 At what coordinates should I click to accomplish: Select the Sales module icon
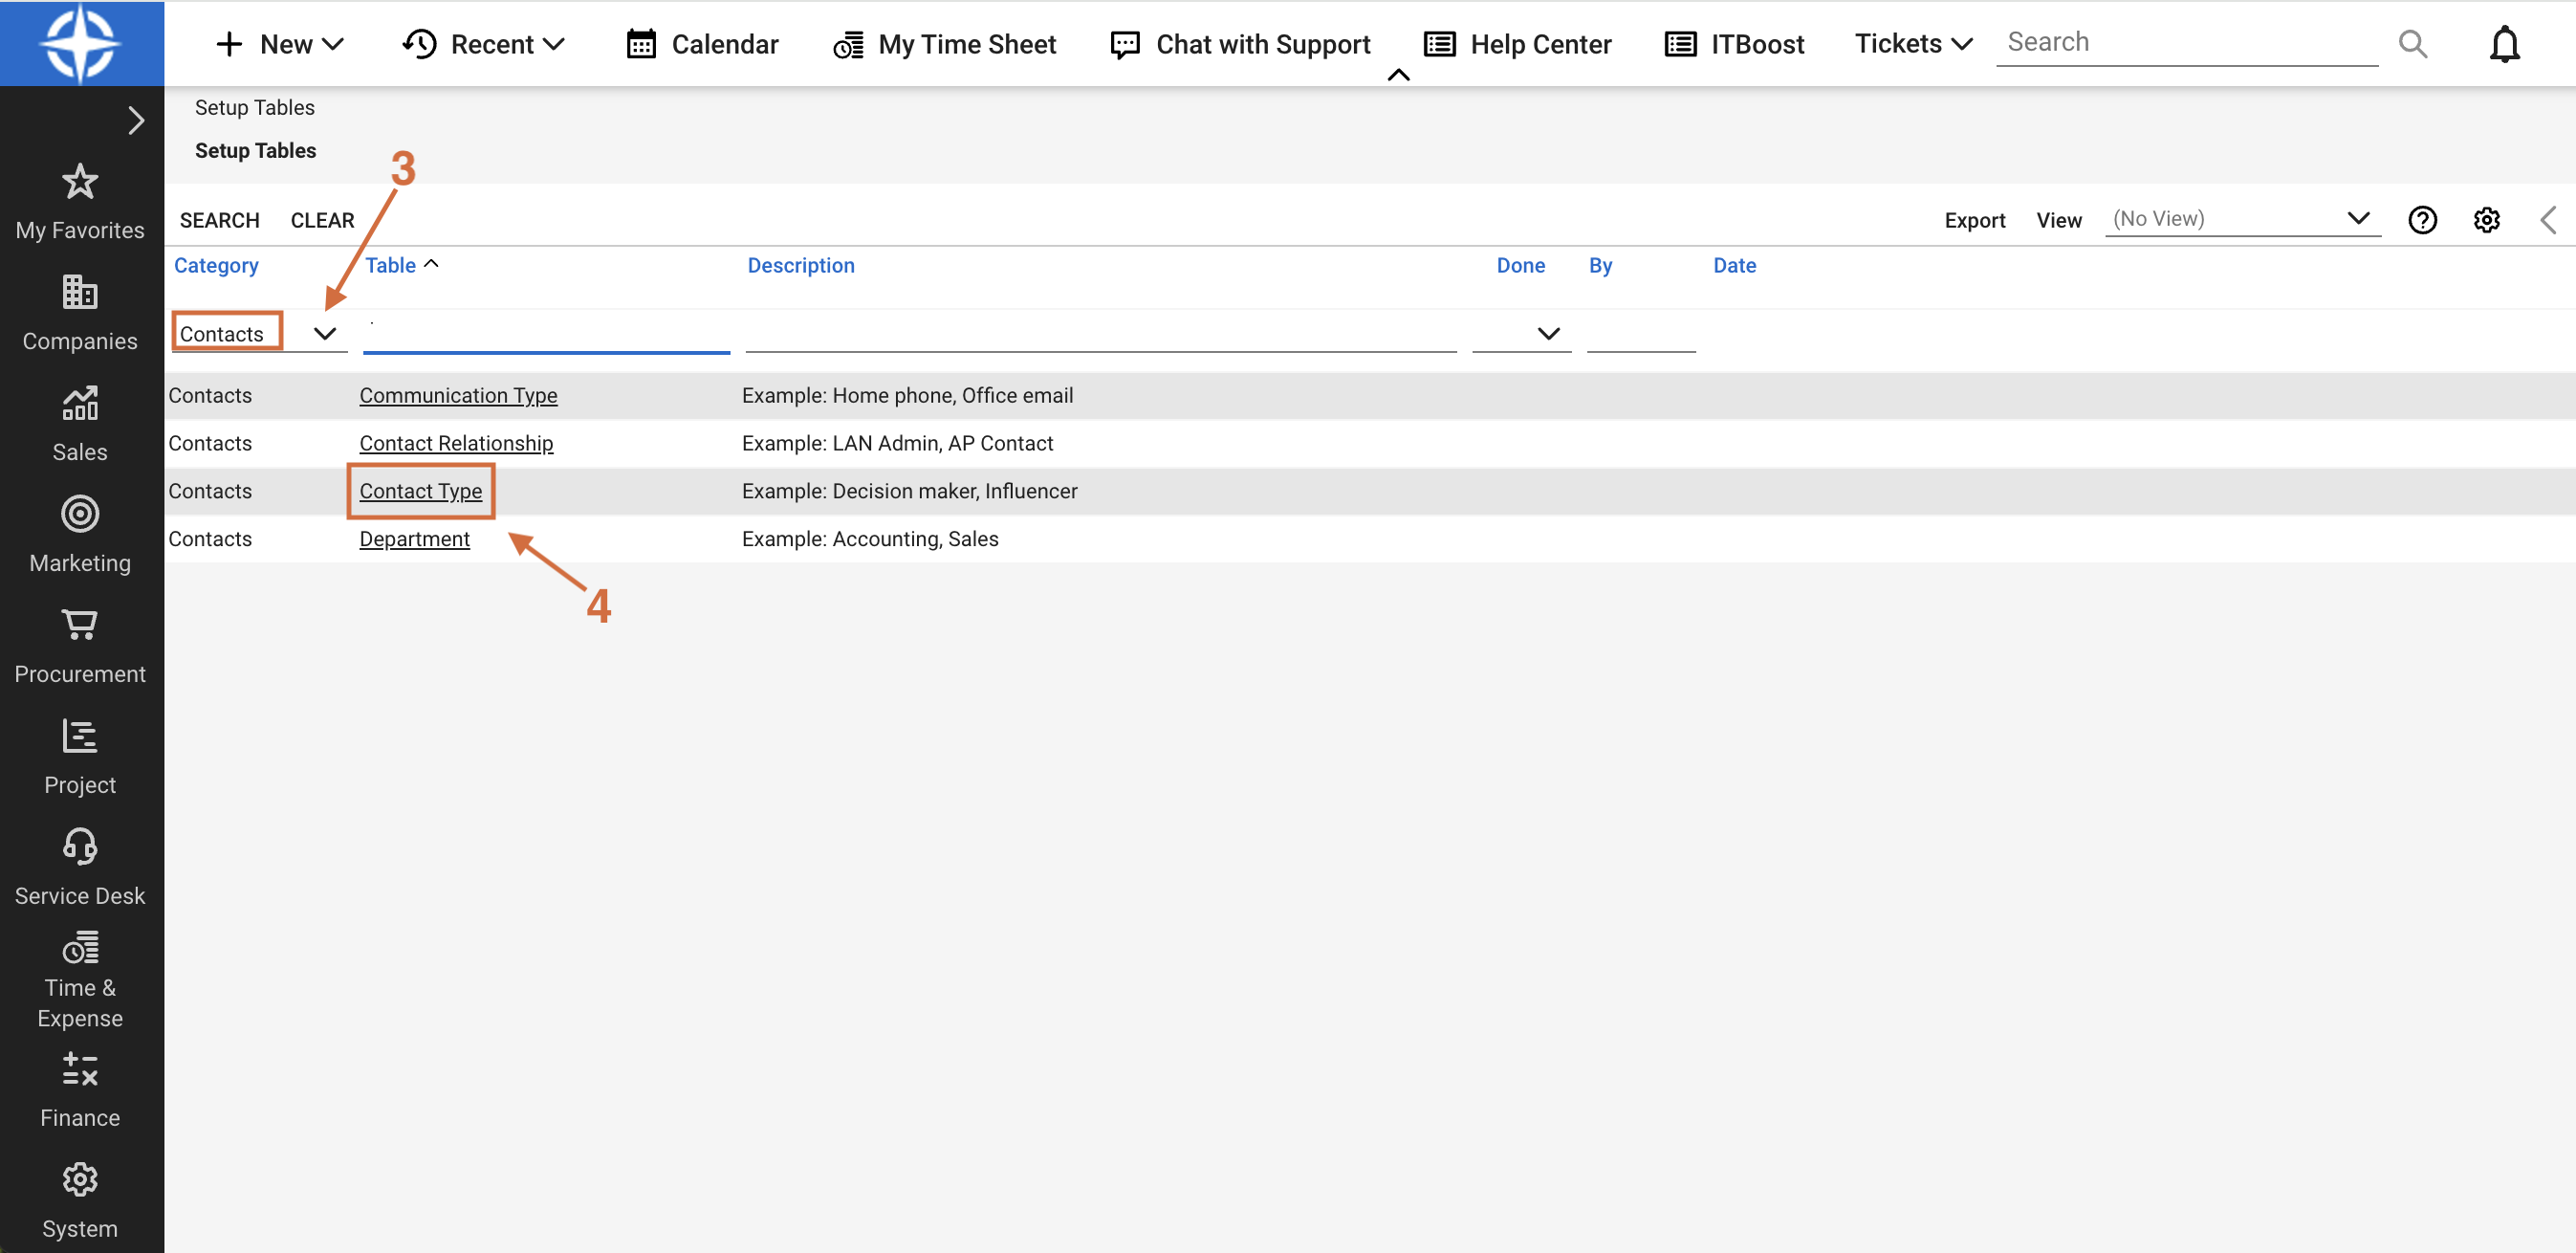(x=80, y=420)
